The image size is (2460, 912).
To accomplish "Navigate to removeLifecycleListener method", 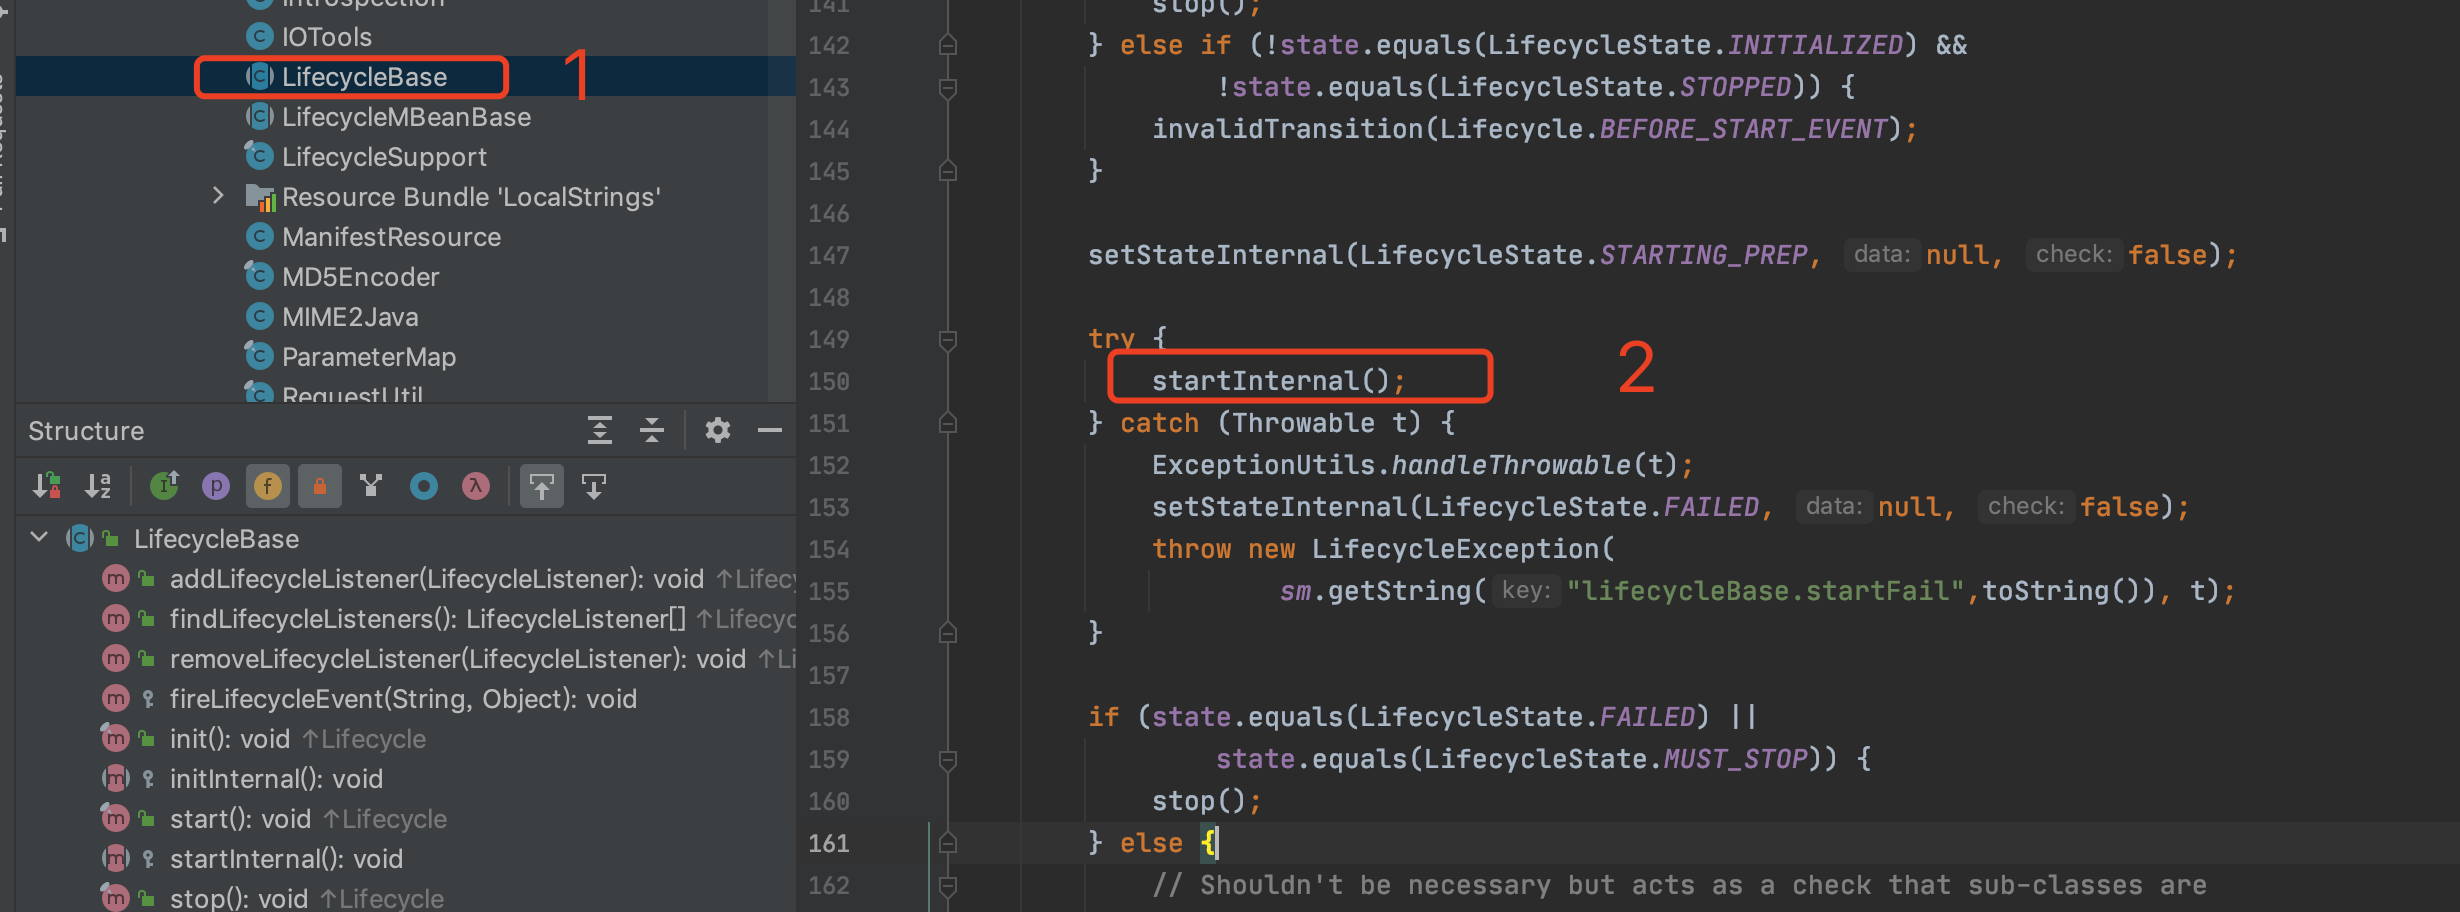I will 458,659.
